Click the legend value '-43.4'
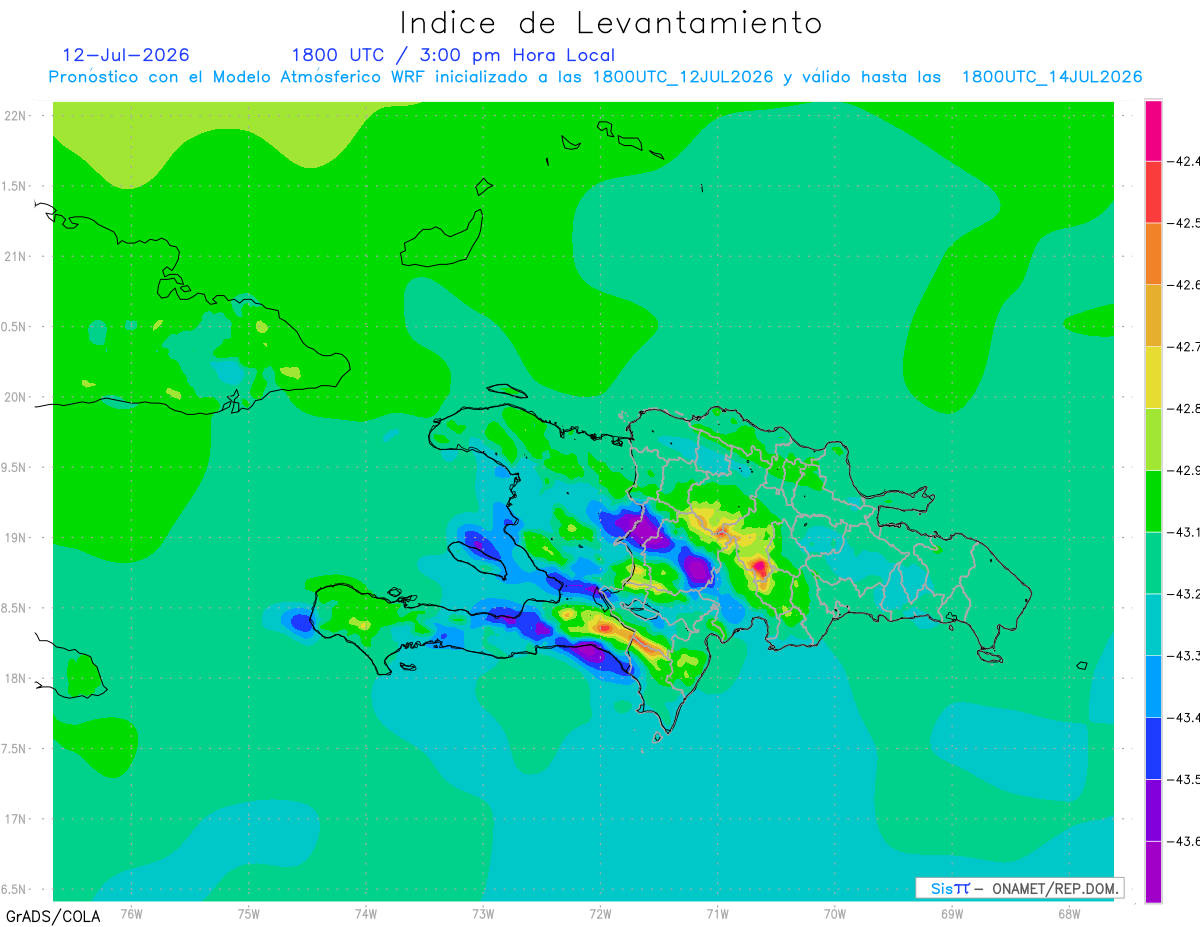This screenshot has height=927, width=1200. 1184,718
